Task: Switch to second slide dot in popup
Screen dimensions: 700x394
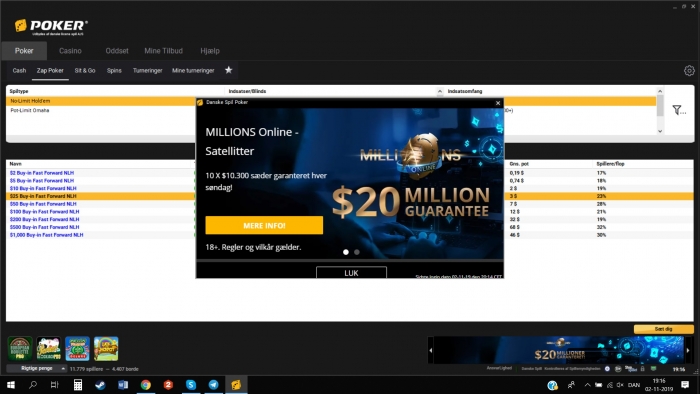Action: pos(357,252)
